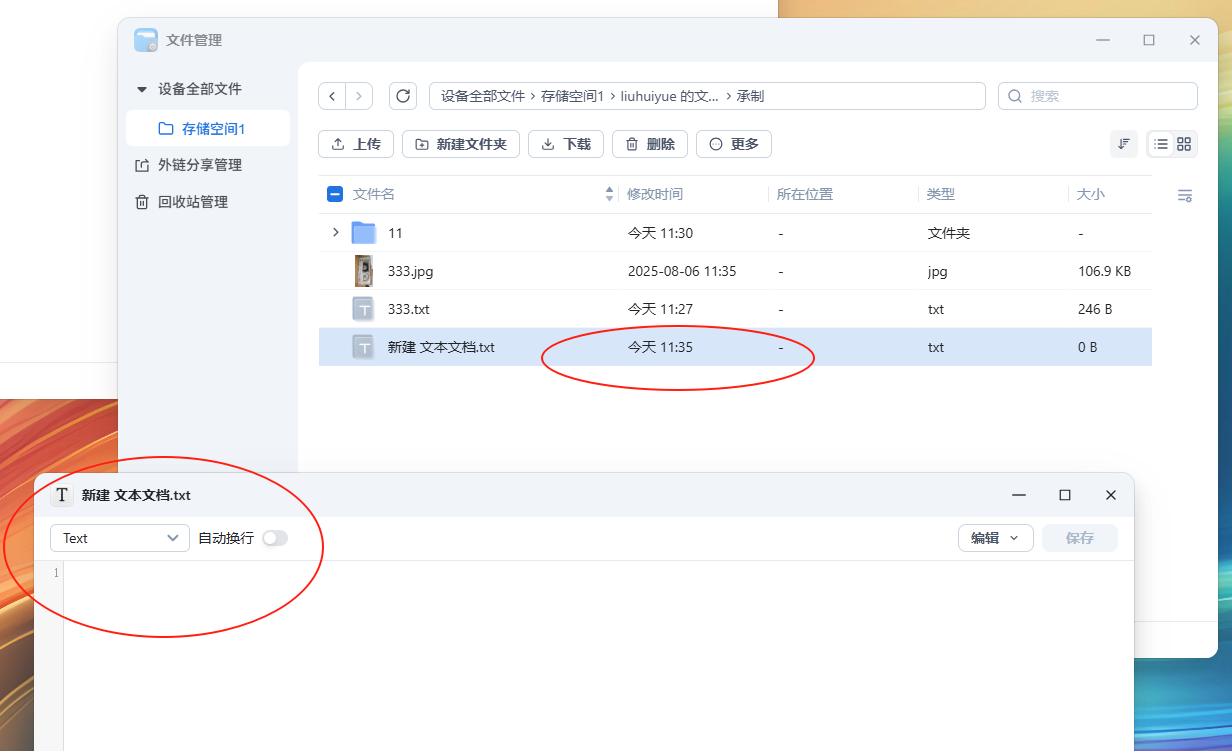Click the 上传 upload button
The height and width of the screenshot is (751, 1232).
tap(356, 144)
